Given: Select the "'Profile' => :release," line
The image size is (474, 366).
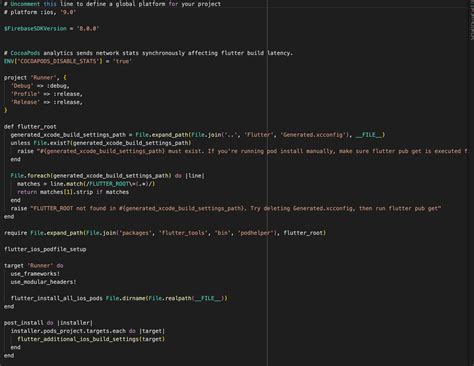Looking at the screenshot, I should coord(47,94).
